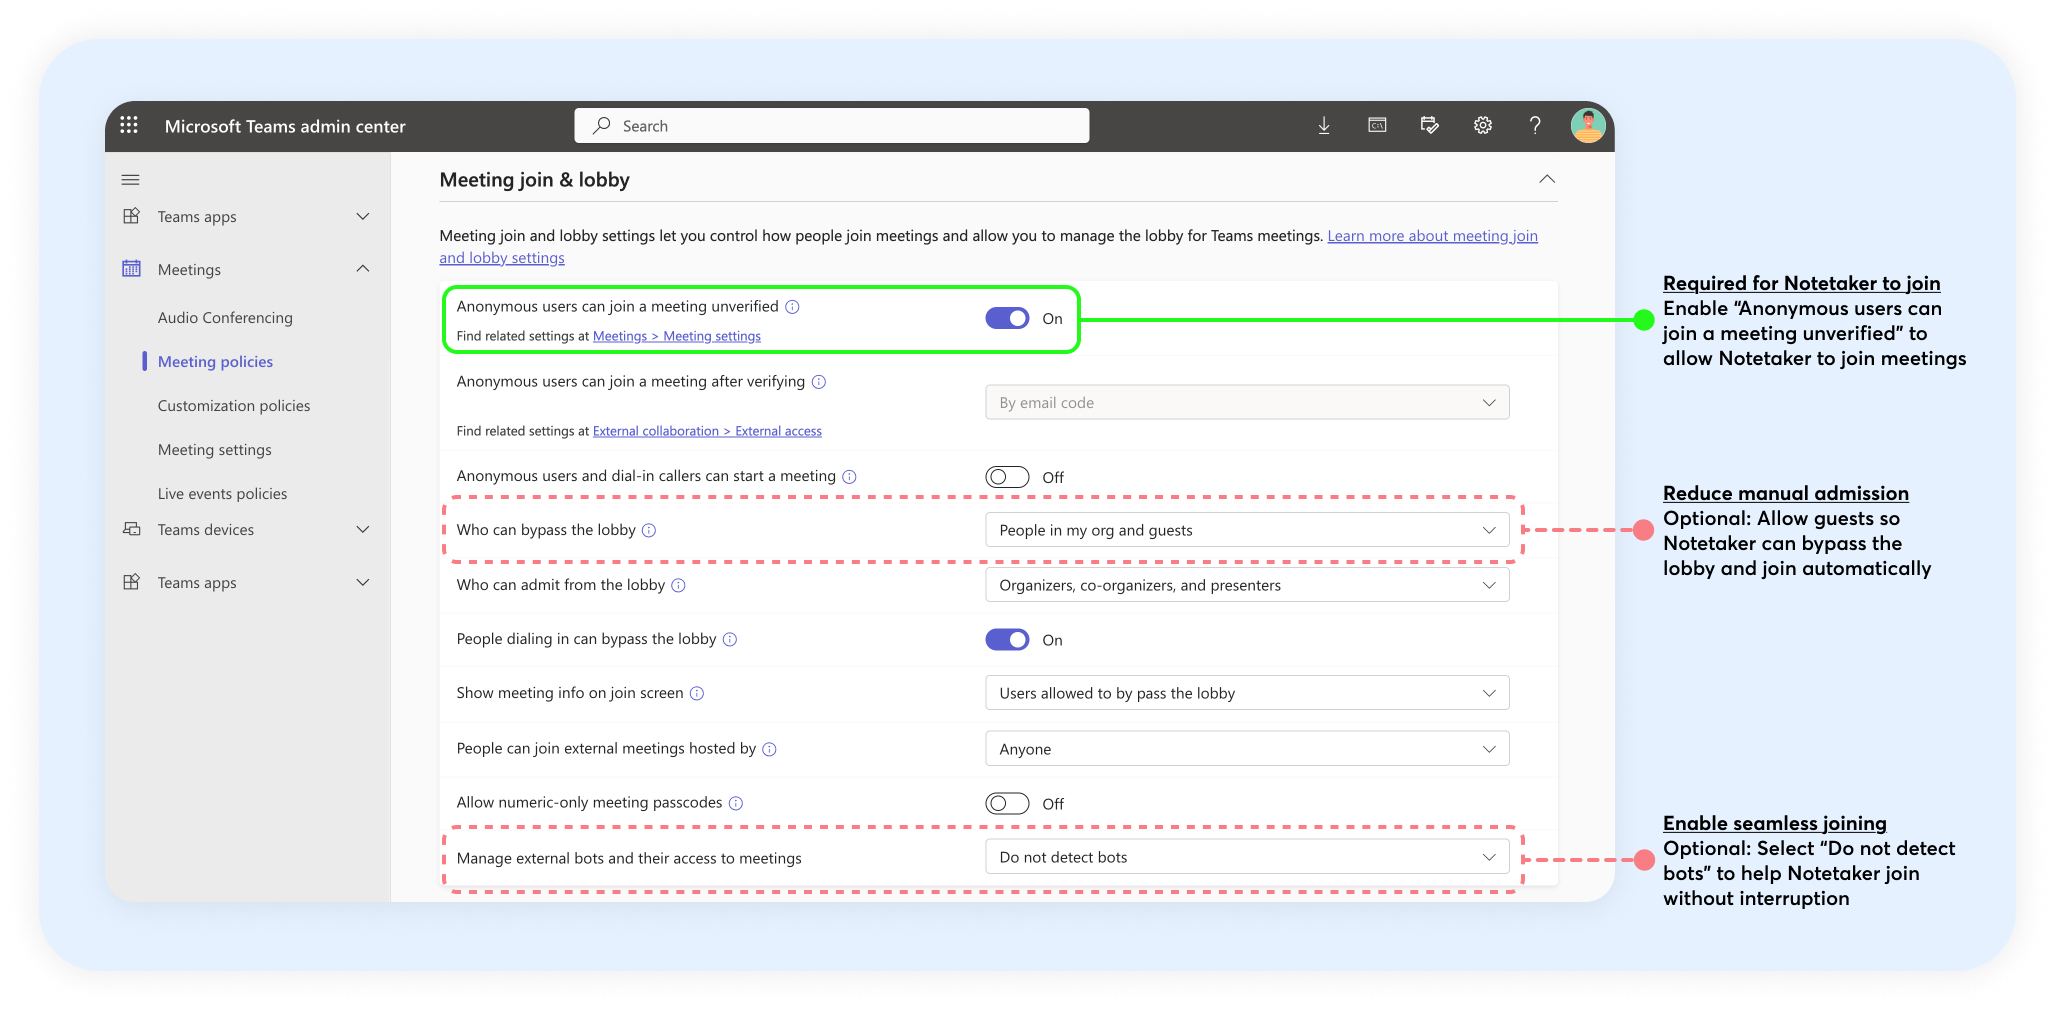
Task: Click the Search input field
Action: click(832, 125)
